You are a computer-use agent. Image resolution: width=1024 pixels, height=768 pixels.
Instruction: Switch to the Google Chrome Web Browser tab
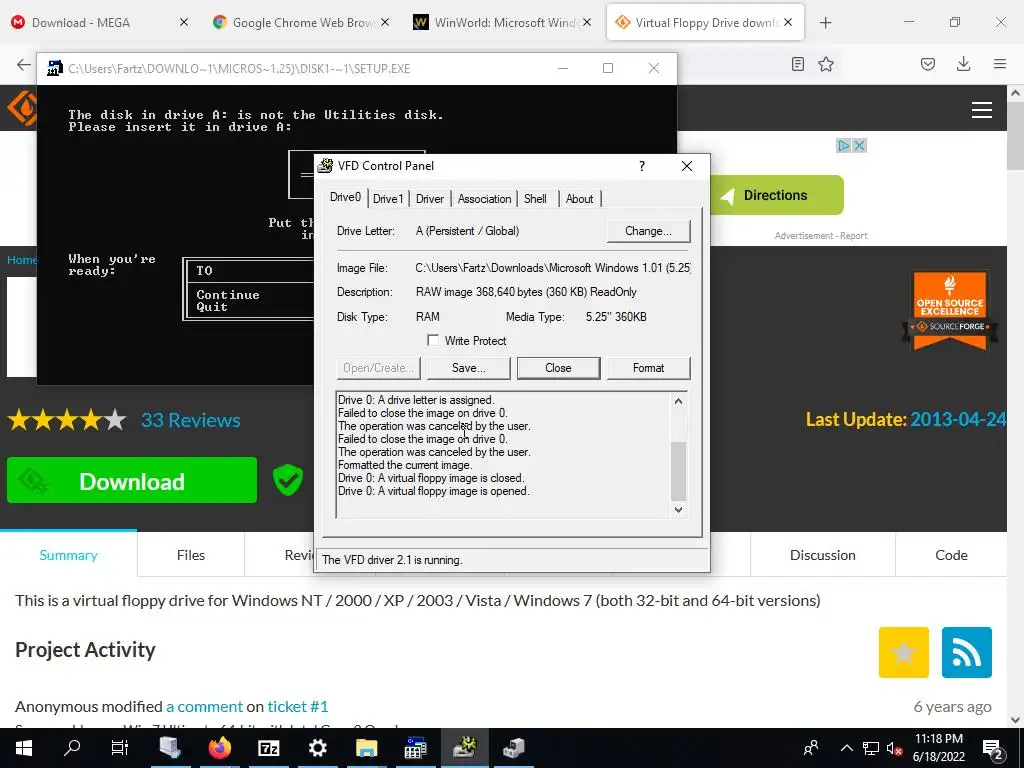pos(300,23)
